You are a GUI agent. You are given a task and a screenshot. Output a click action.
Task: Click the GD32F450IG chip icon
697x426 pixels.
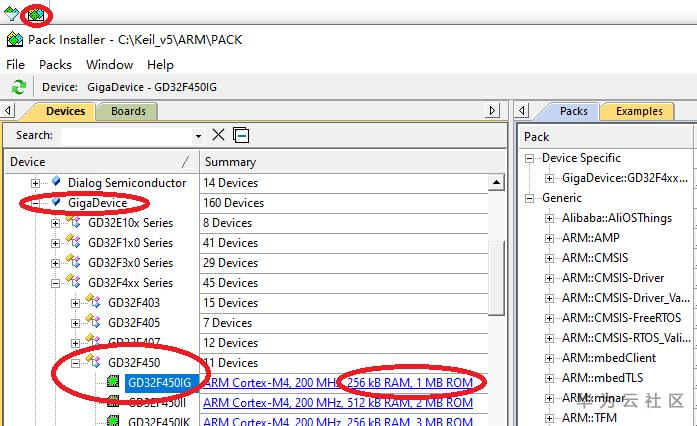point(113,381)
